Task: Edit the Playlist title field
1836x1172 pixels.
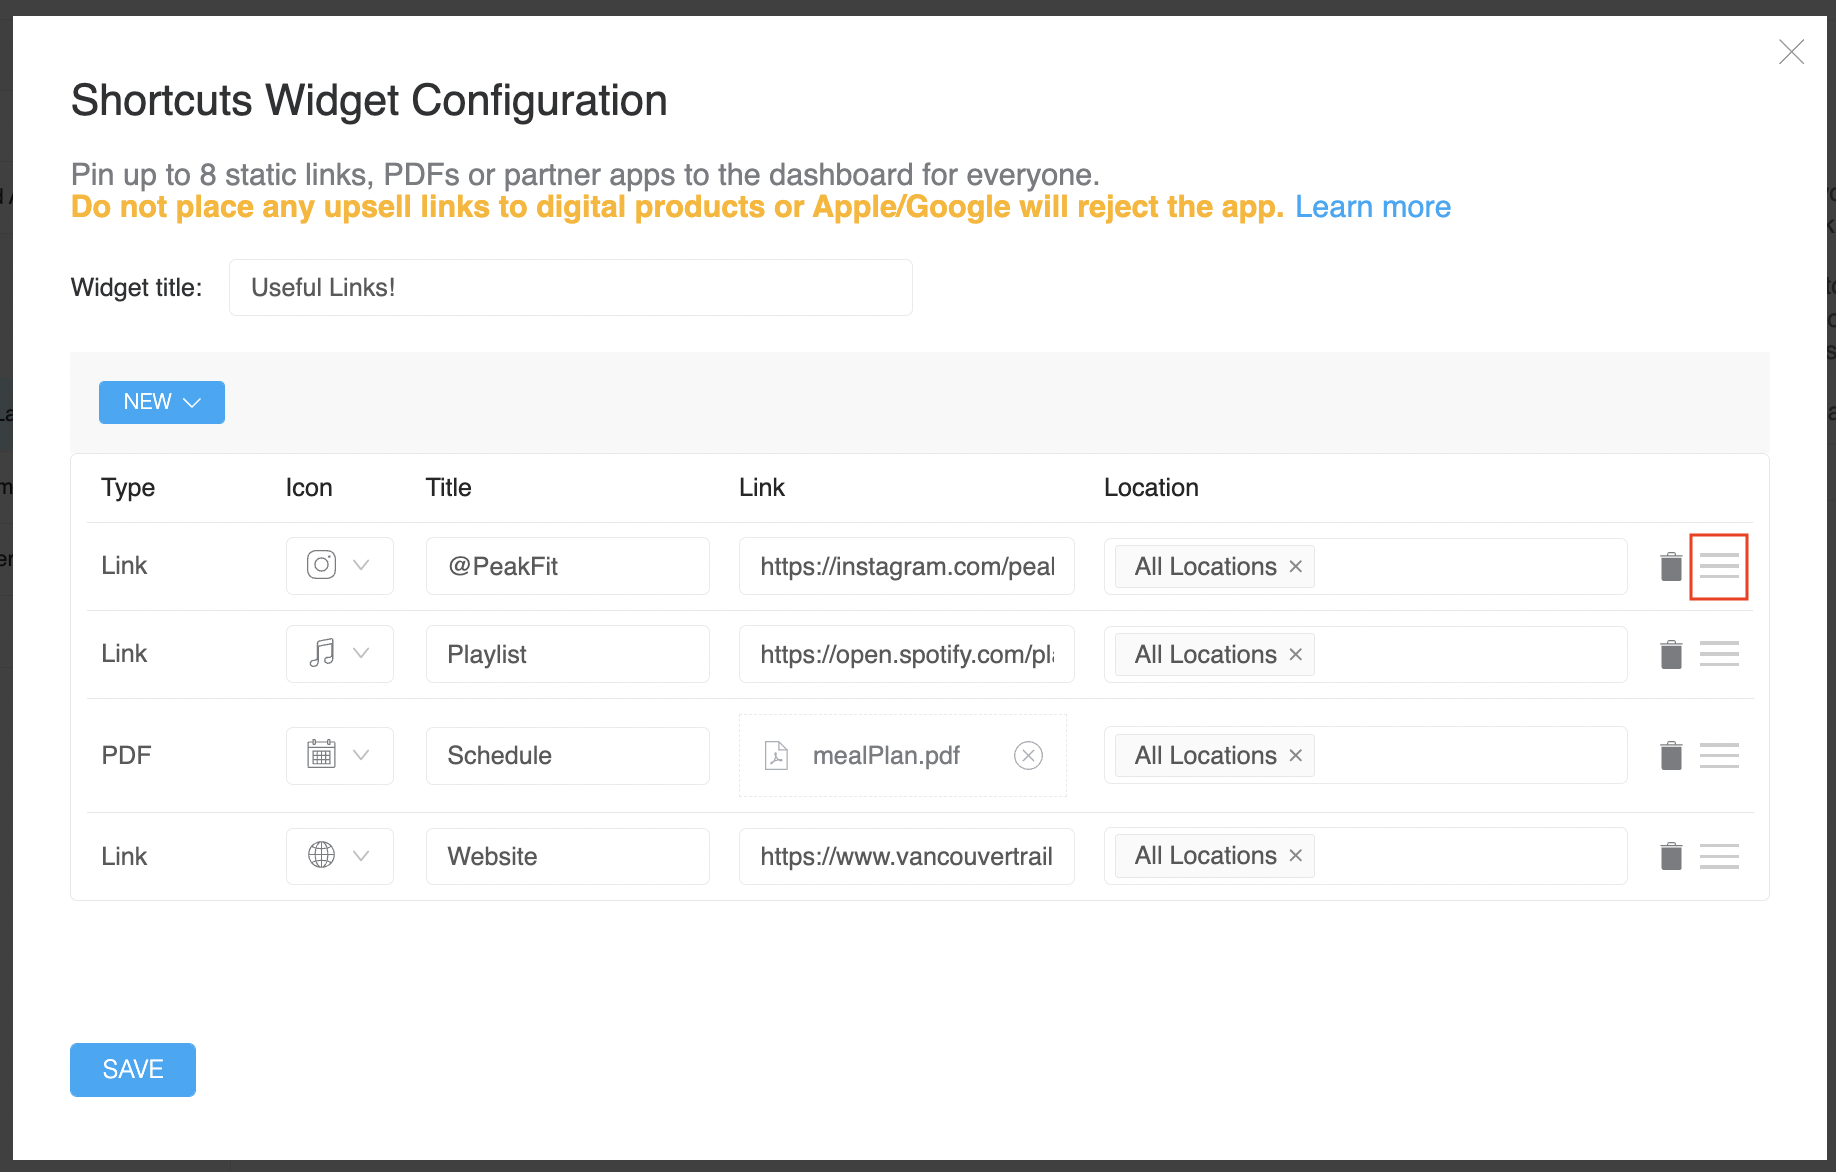Action: [x=568, y=654]
